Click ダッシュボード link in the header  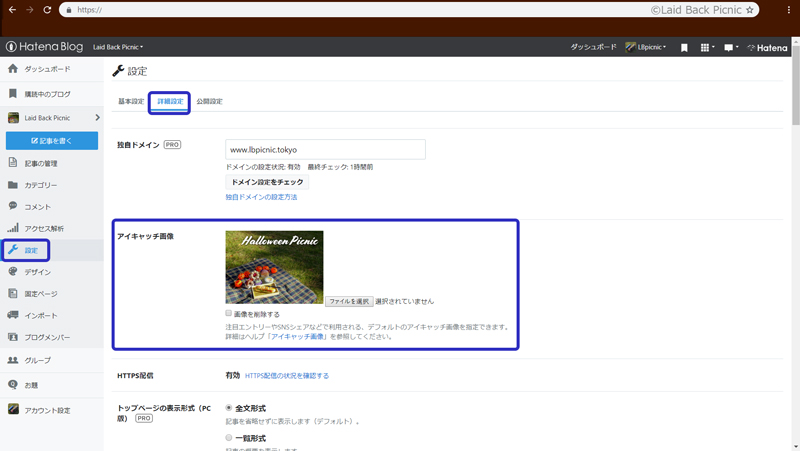(x=593, y=47)
